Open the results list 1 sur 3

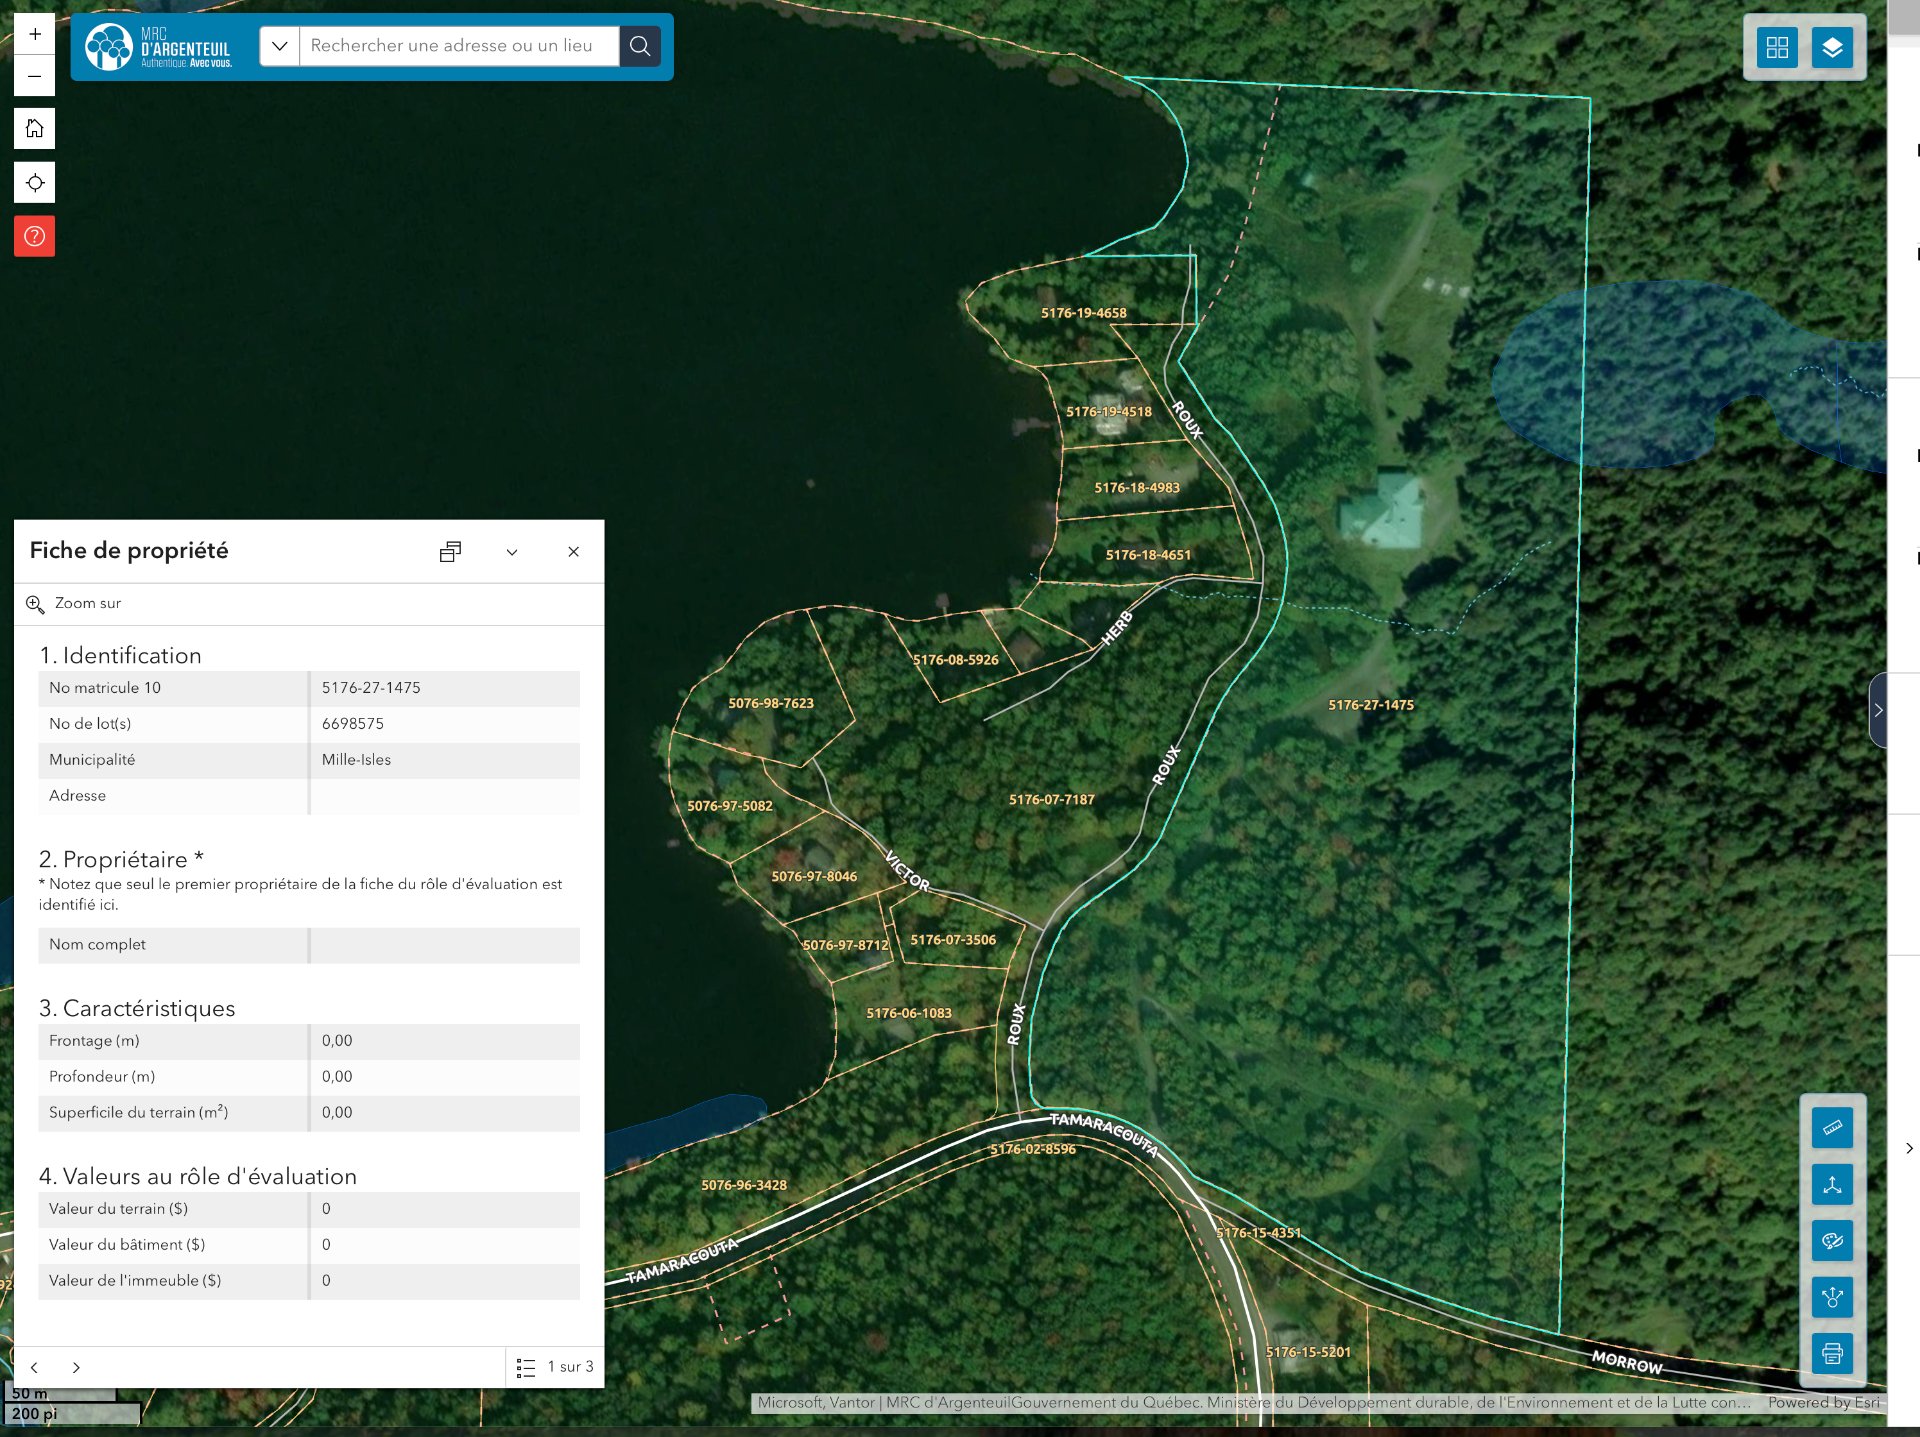tap(555, 1367)
